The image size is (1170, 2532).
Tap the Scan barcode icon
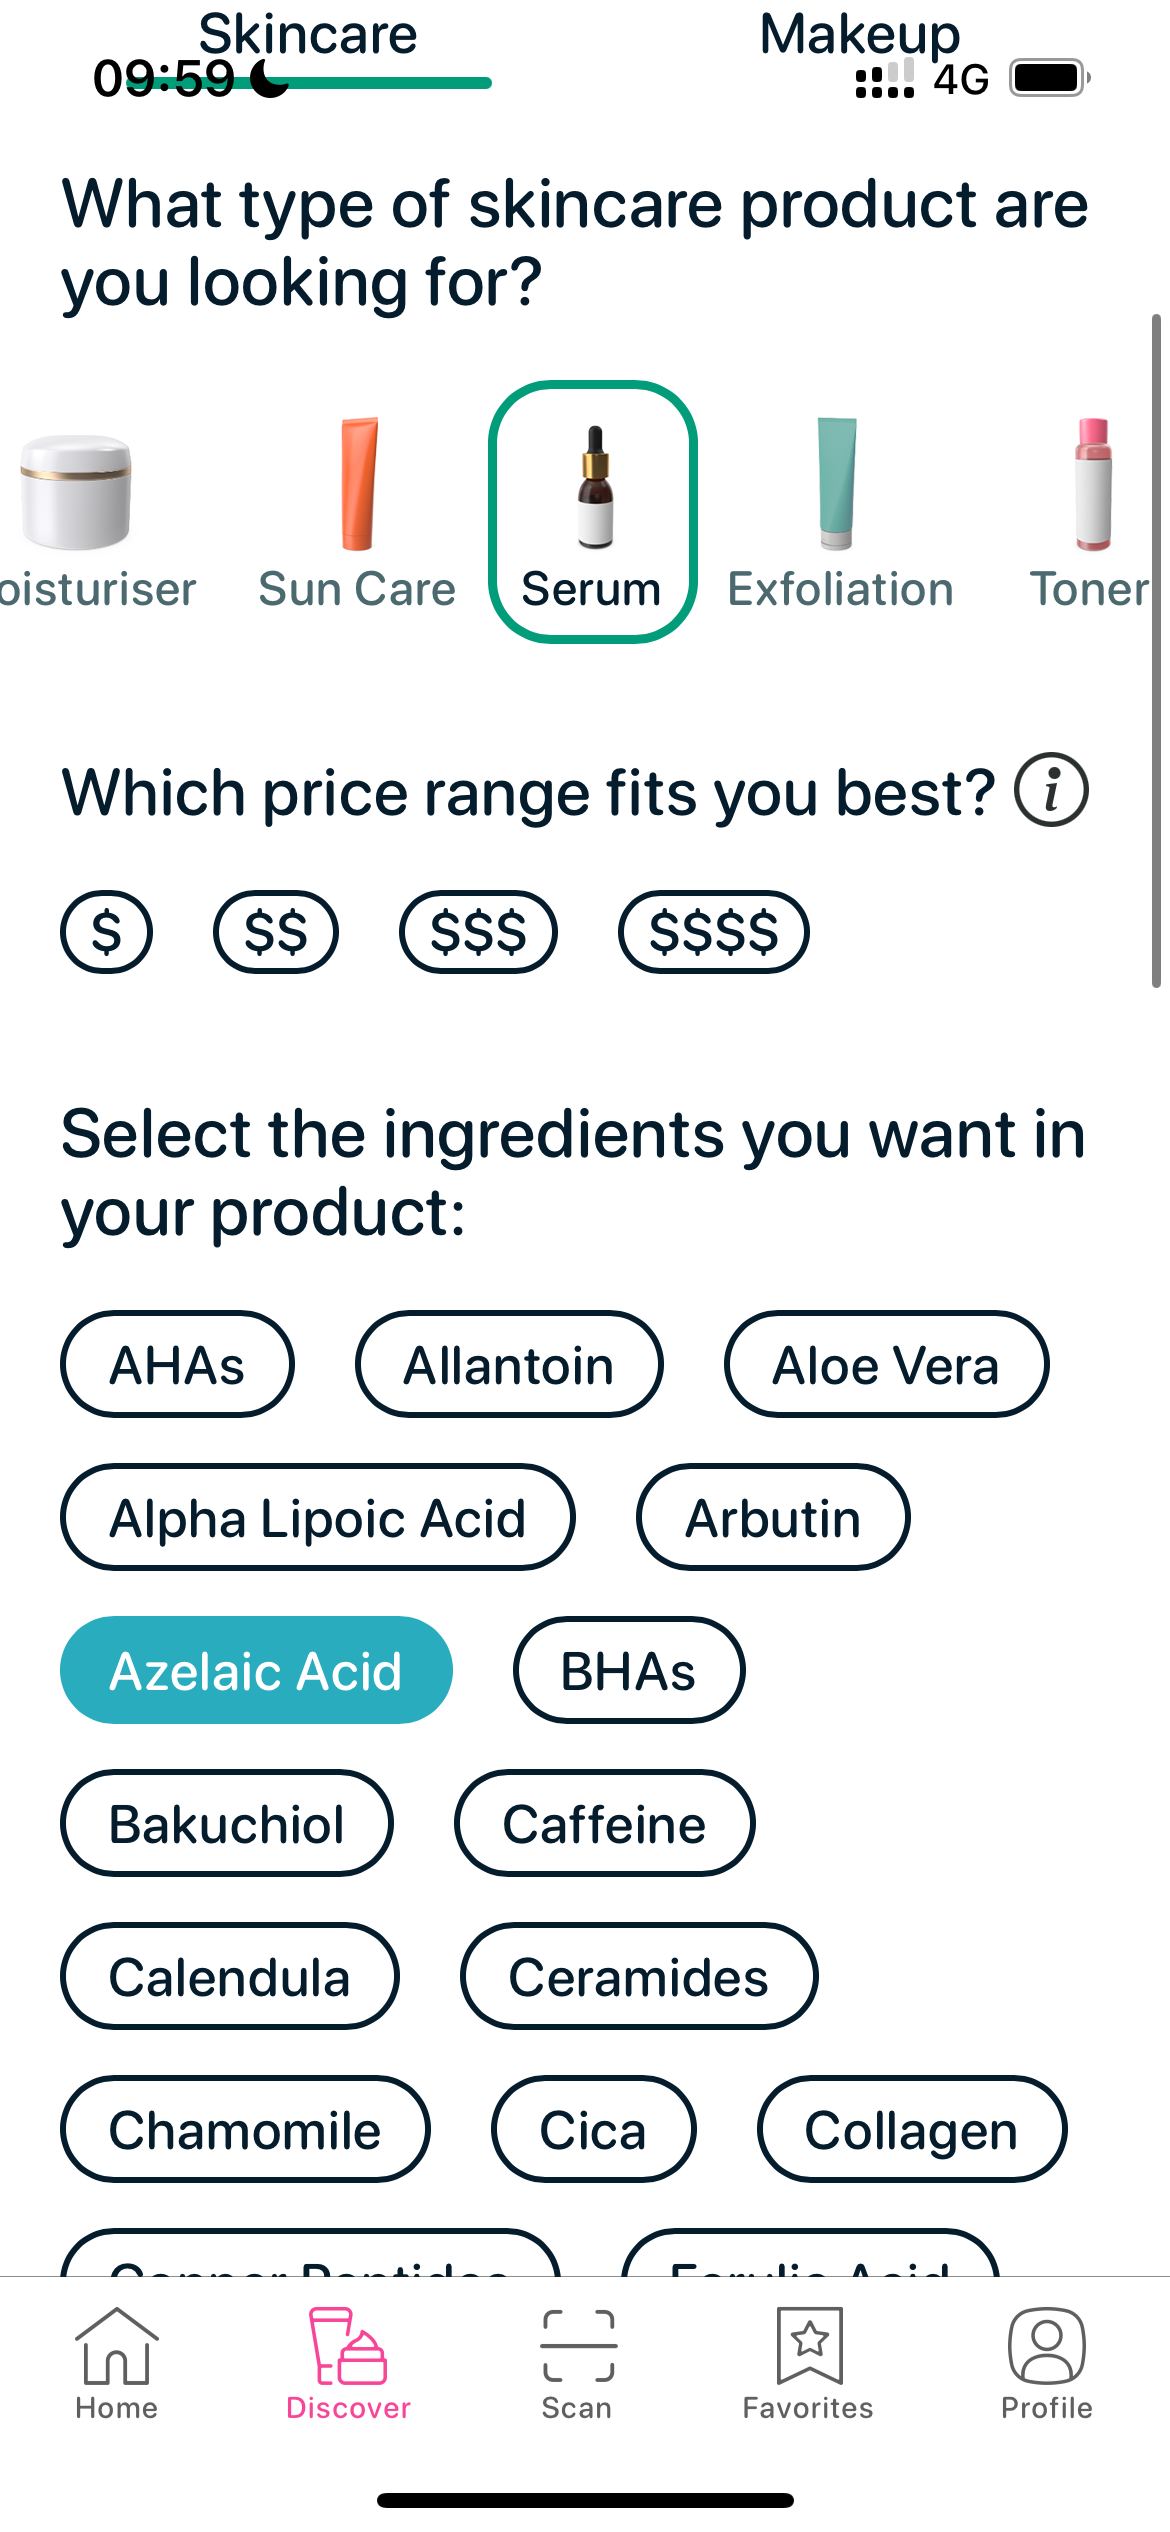[578, 2345]
